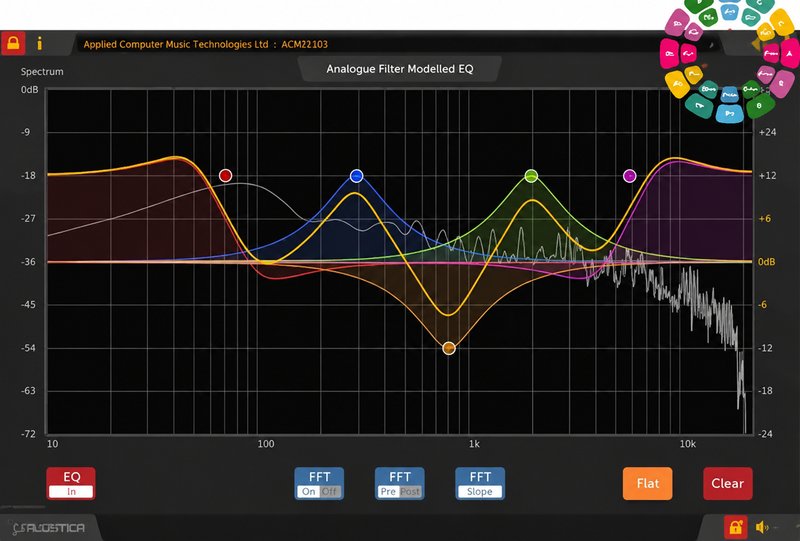Select the green EQ band node
Viewport: 800px width, 541px height.
point(531,176)
